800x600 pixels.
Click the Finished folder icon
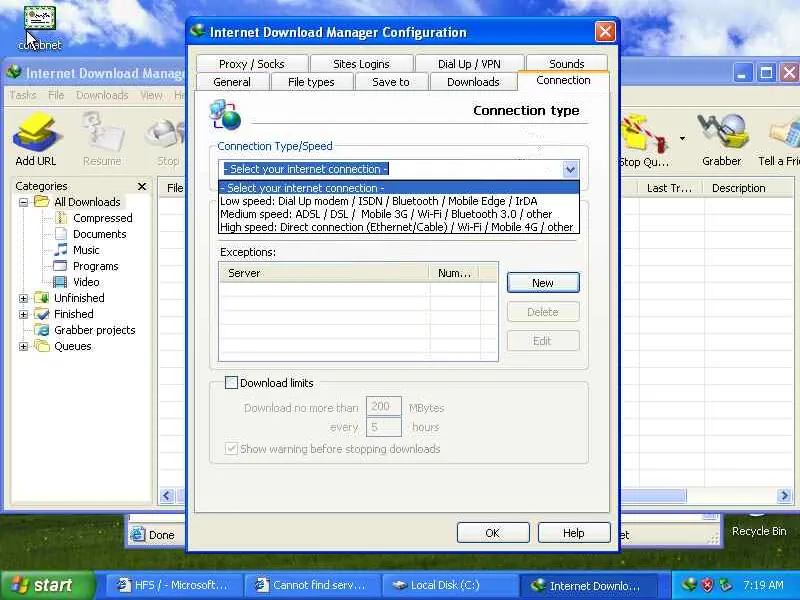pos(42,314)
